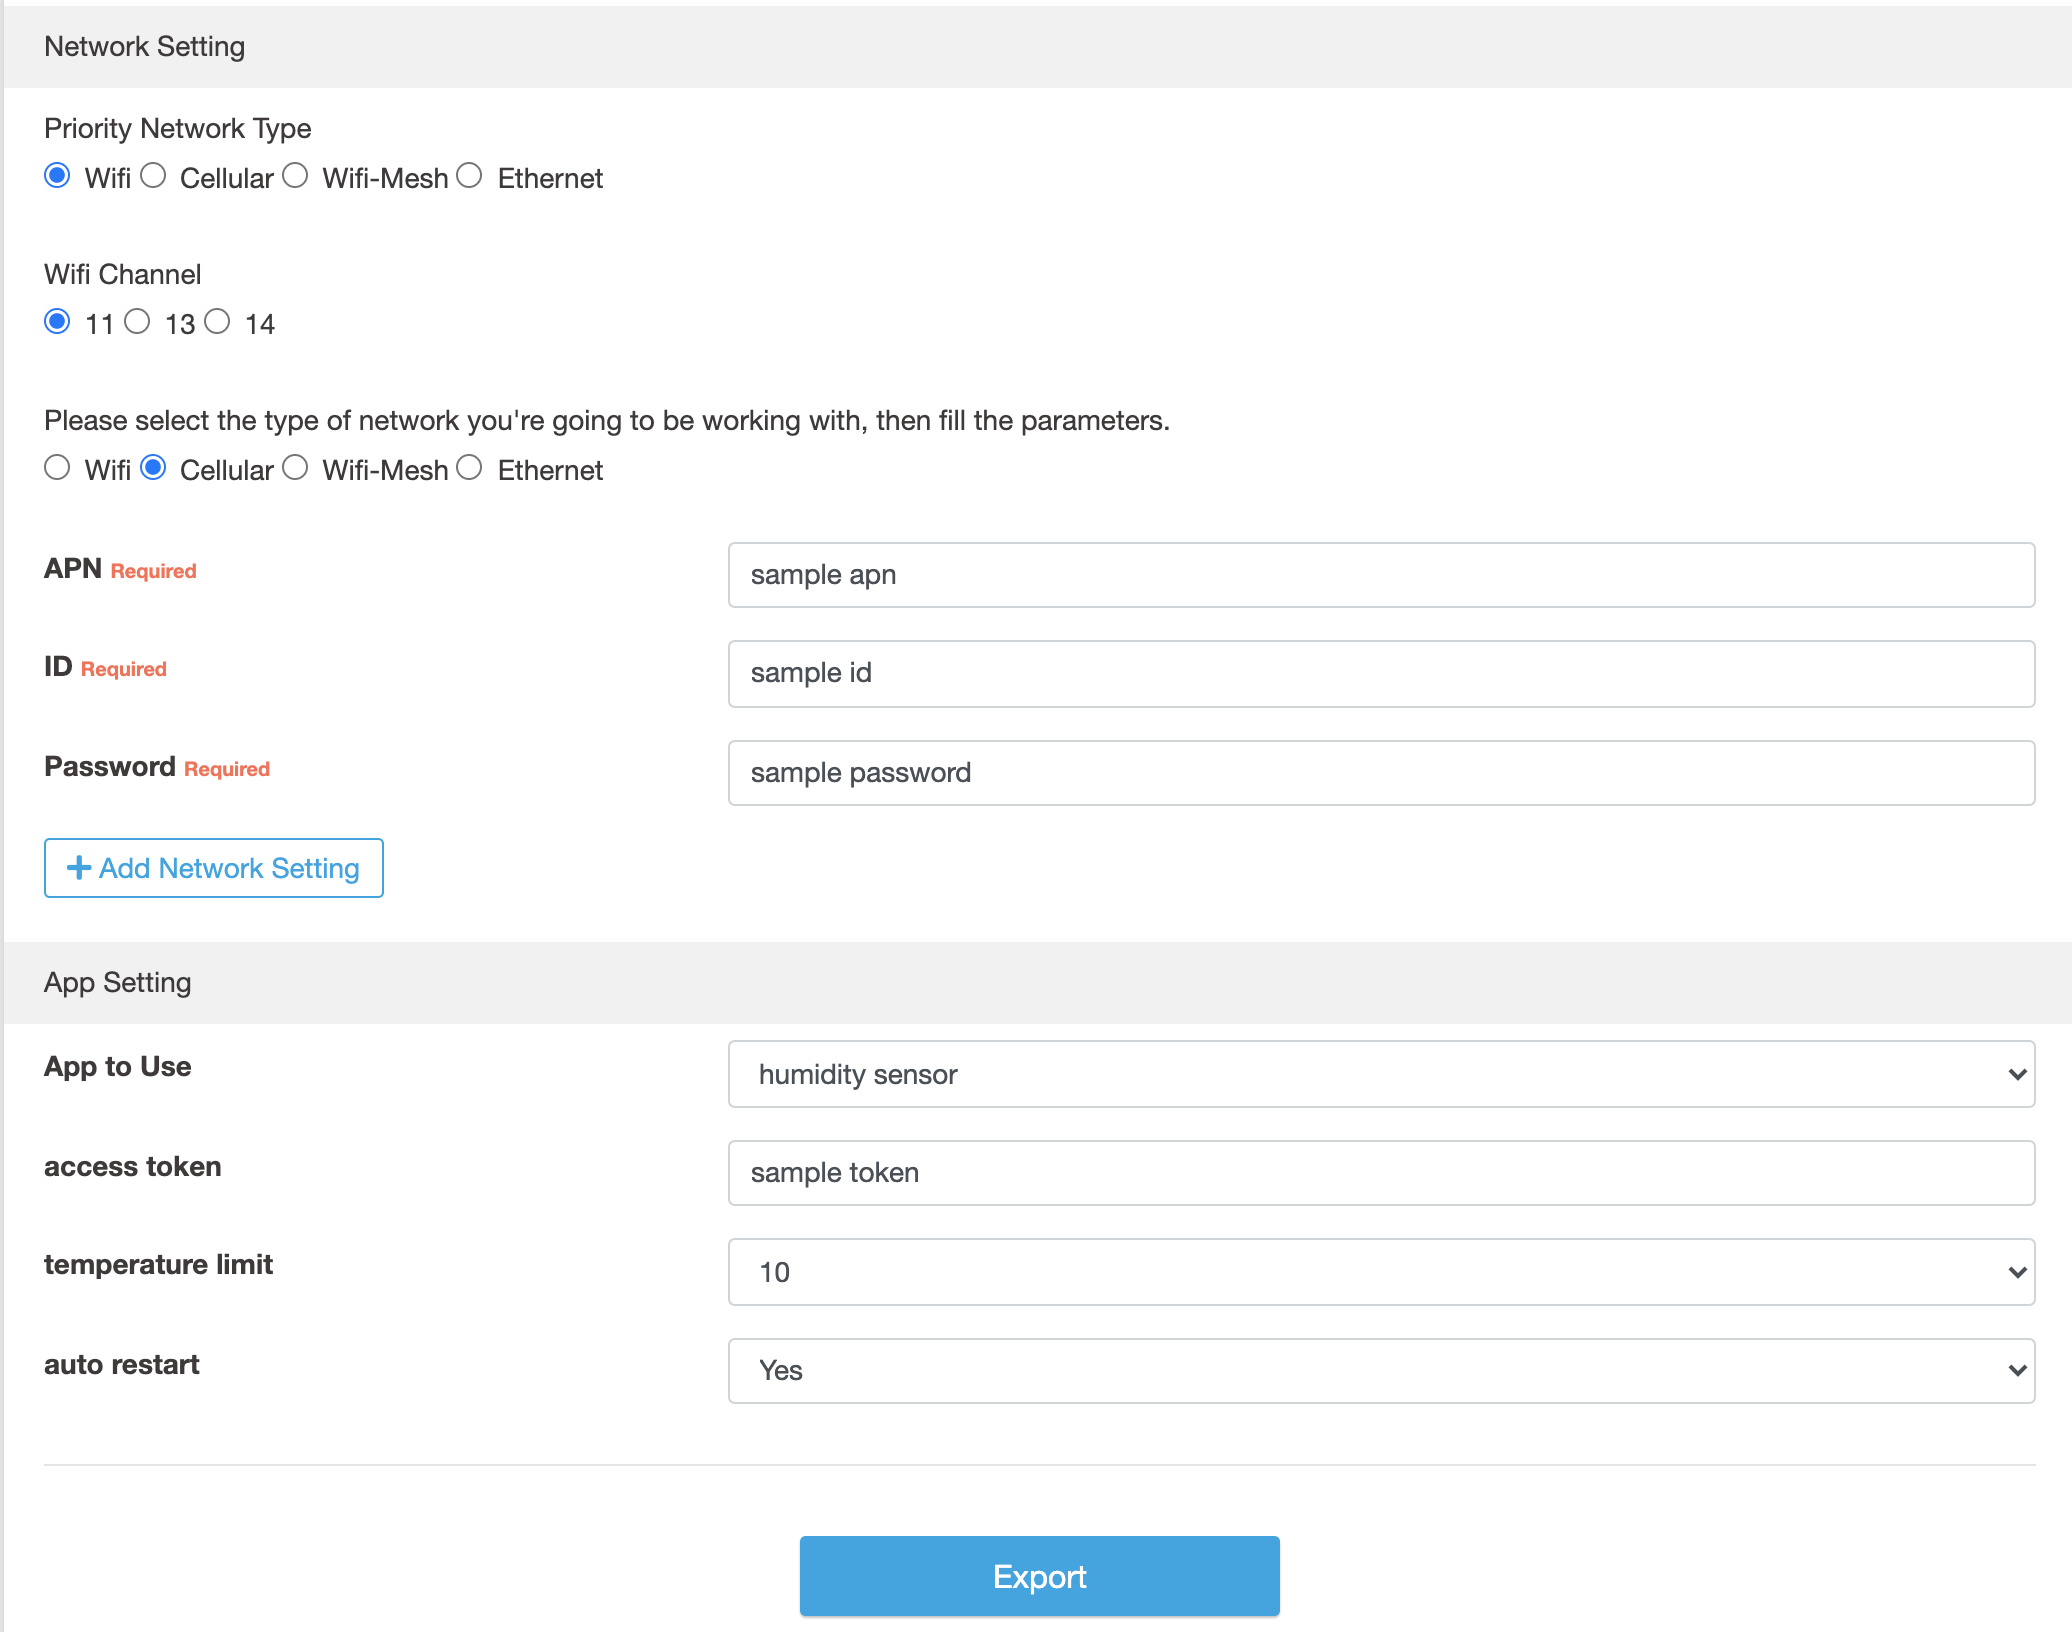
Task: Open the auto restart dropdown
Action: tap(1381, 1370)
